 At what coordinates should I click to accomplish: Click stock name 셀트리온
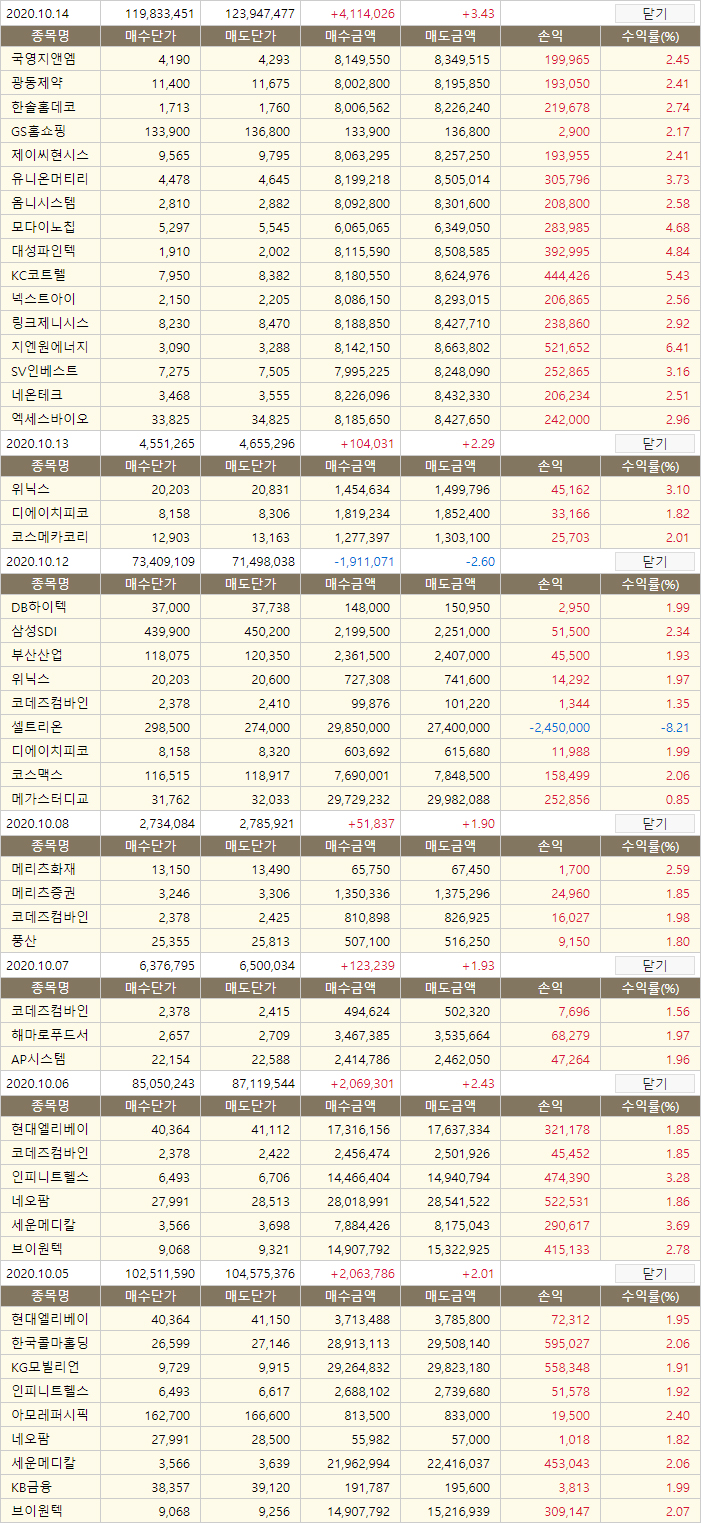click(37, 727)
